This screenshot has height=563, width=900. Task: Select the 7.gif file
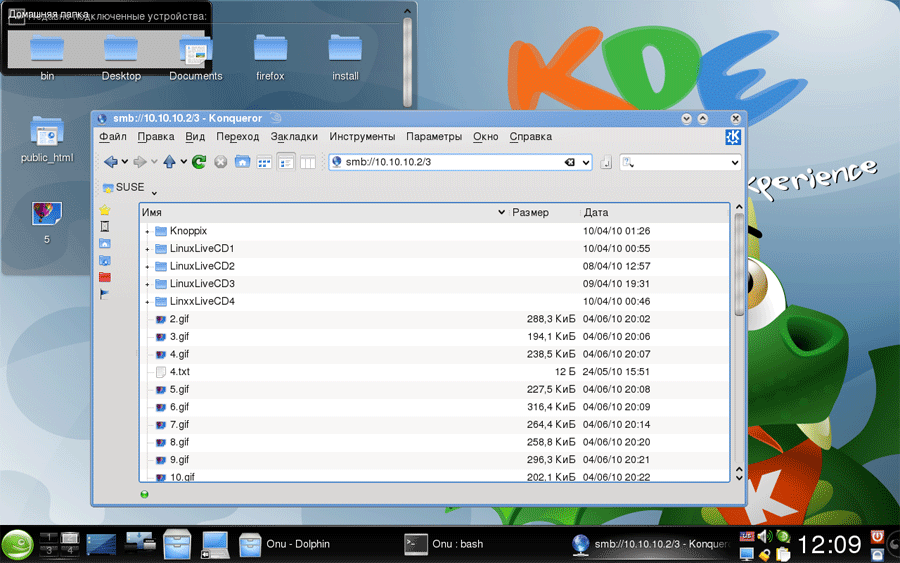click(179, 425)
